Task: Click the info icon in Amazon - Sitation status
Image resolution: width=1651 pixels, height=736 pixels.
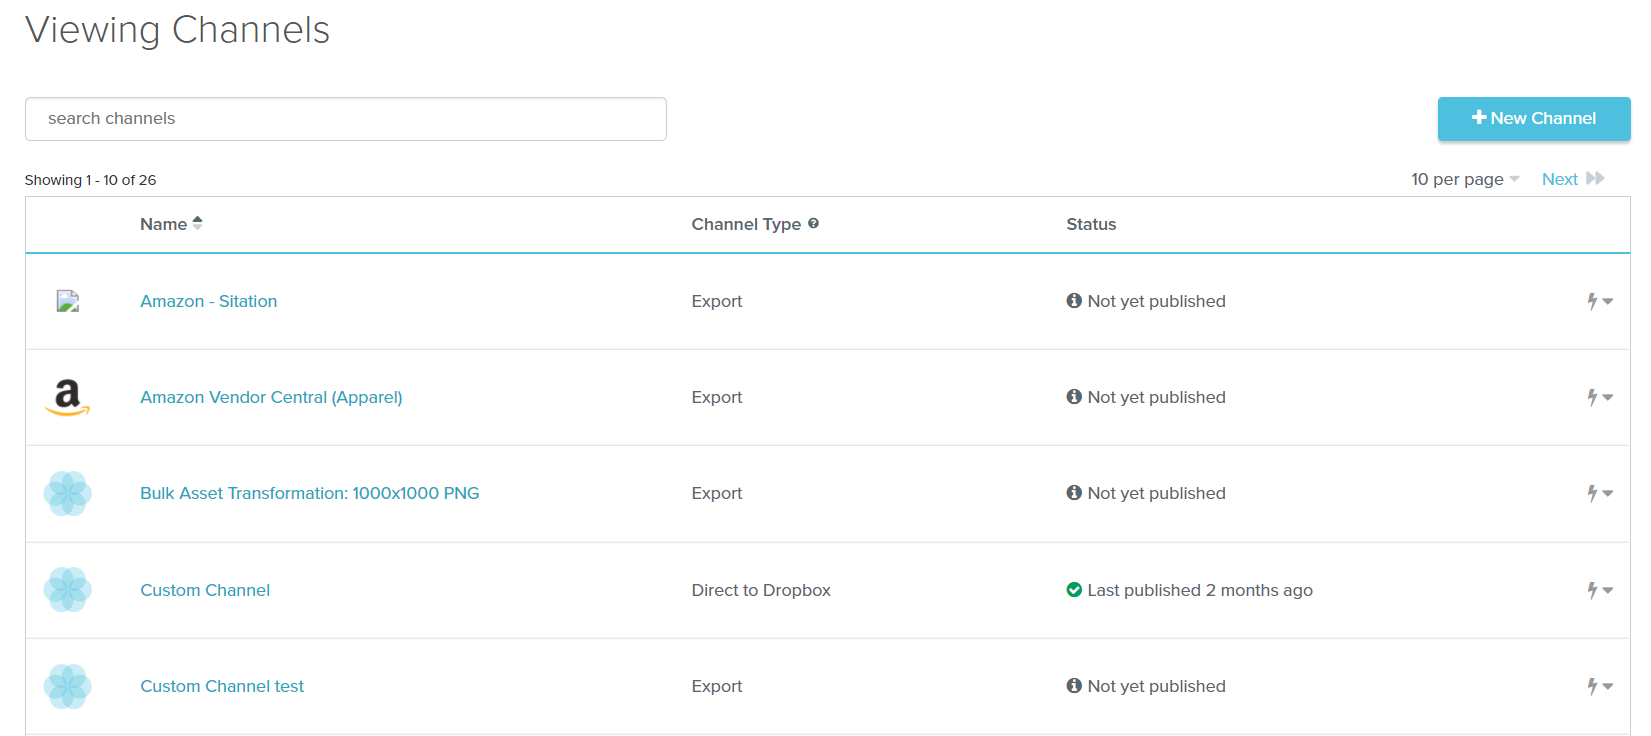Action: (x=1074, y=301)
